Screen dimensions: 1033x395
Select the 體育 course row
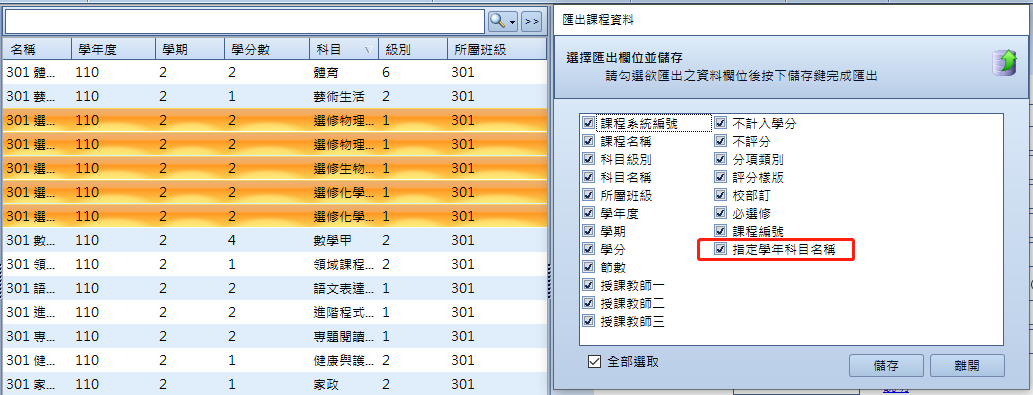[x=274, y=72]
